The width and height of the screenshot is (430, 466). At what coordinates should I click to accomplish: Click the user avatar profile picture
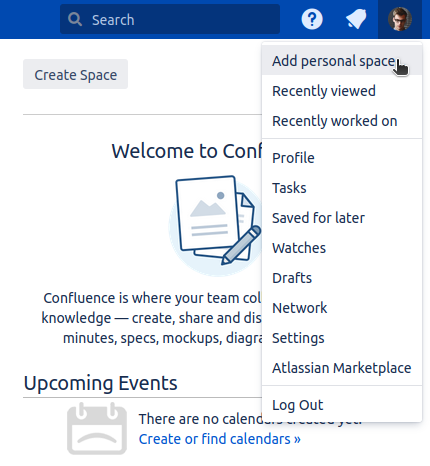[x=400, y=19]
